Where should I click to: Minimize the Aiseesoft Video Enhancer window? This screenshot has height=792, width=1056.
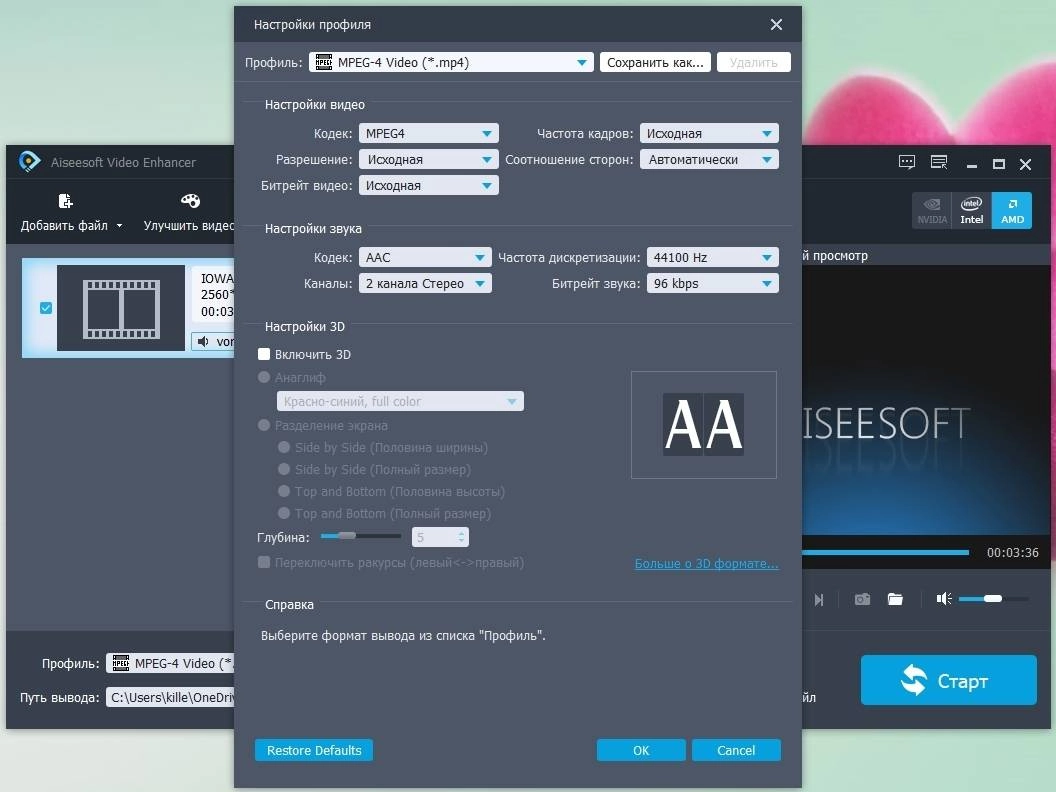click(971, 165)
